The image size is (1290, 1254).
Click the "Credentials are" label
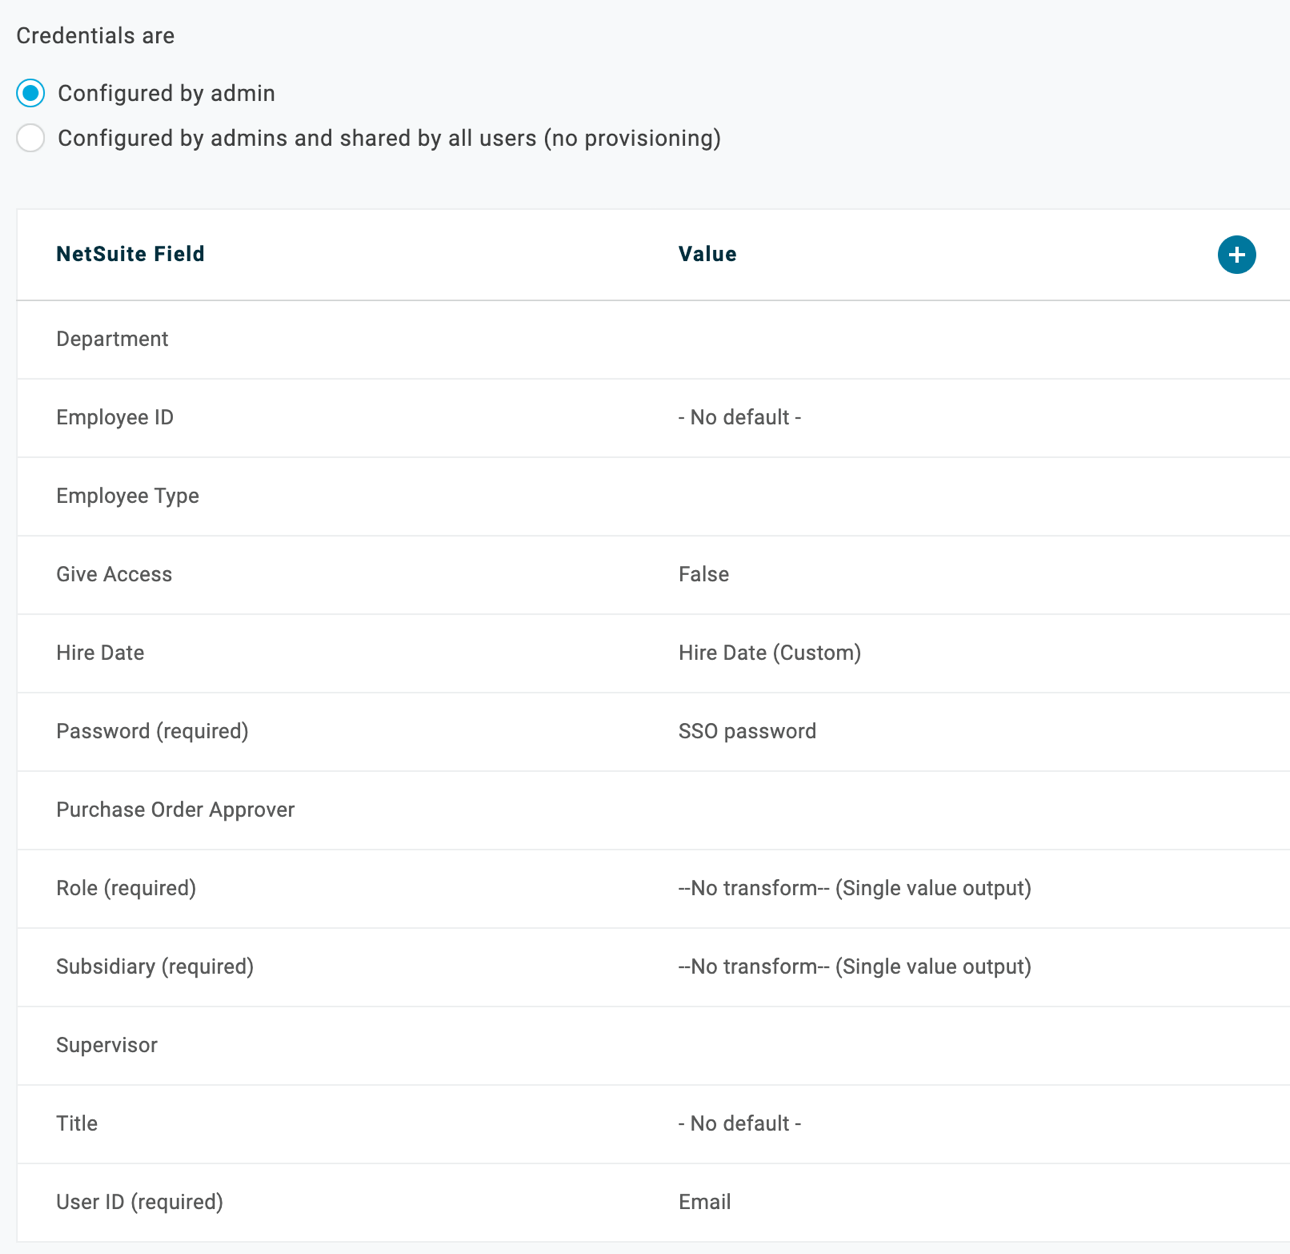(95, 36)
